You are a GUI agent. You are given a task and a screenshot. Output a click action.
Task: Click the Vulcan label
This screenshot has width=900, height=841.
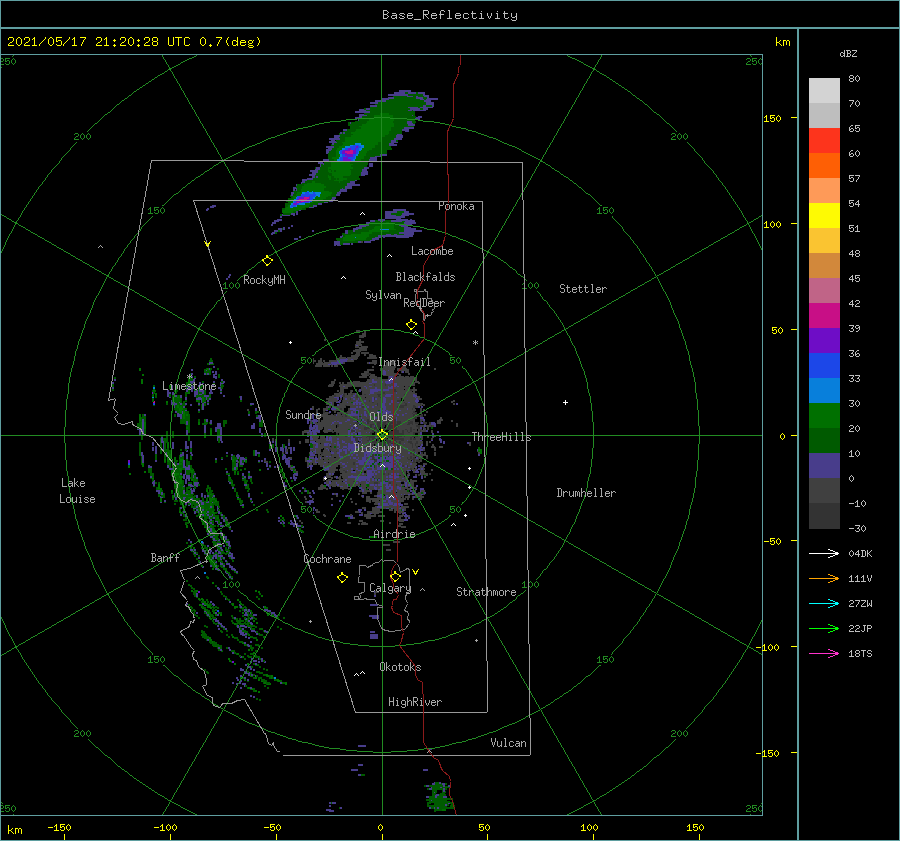click(508, 743)
